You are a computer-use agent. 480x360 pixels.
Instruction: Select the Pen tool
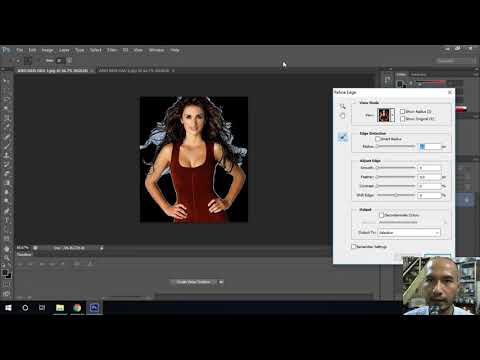click(6, 211)
